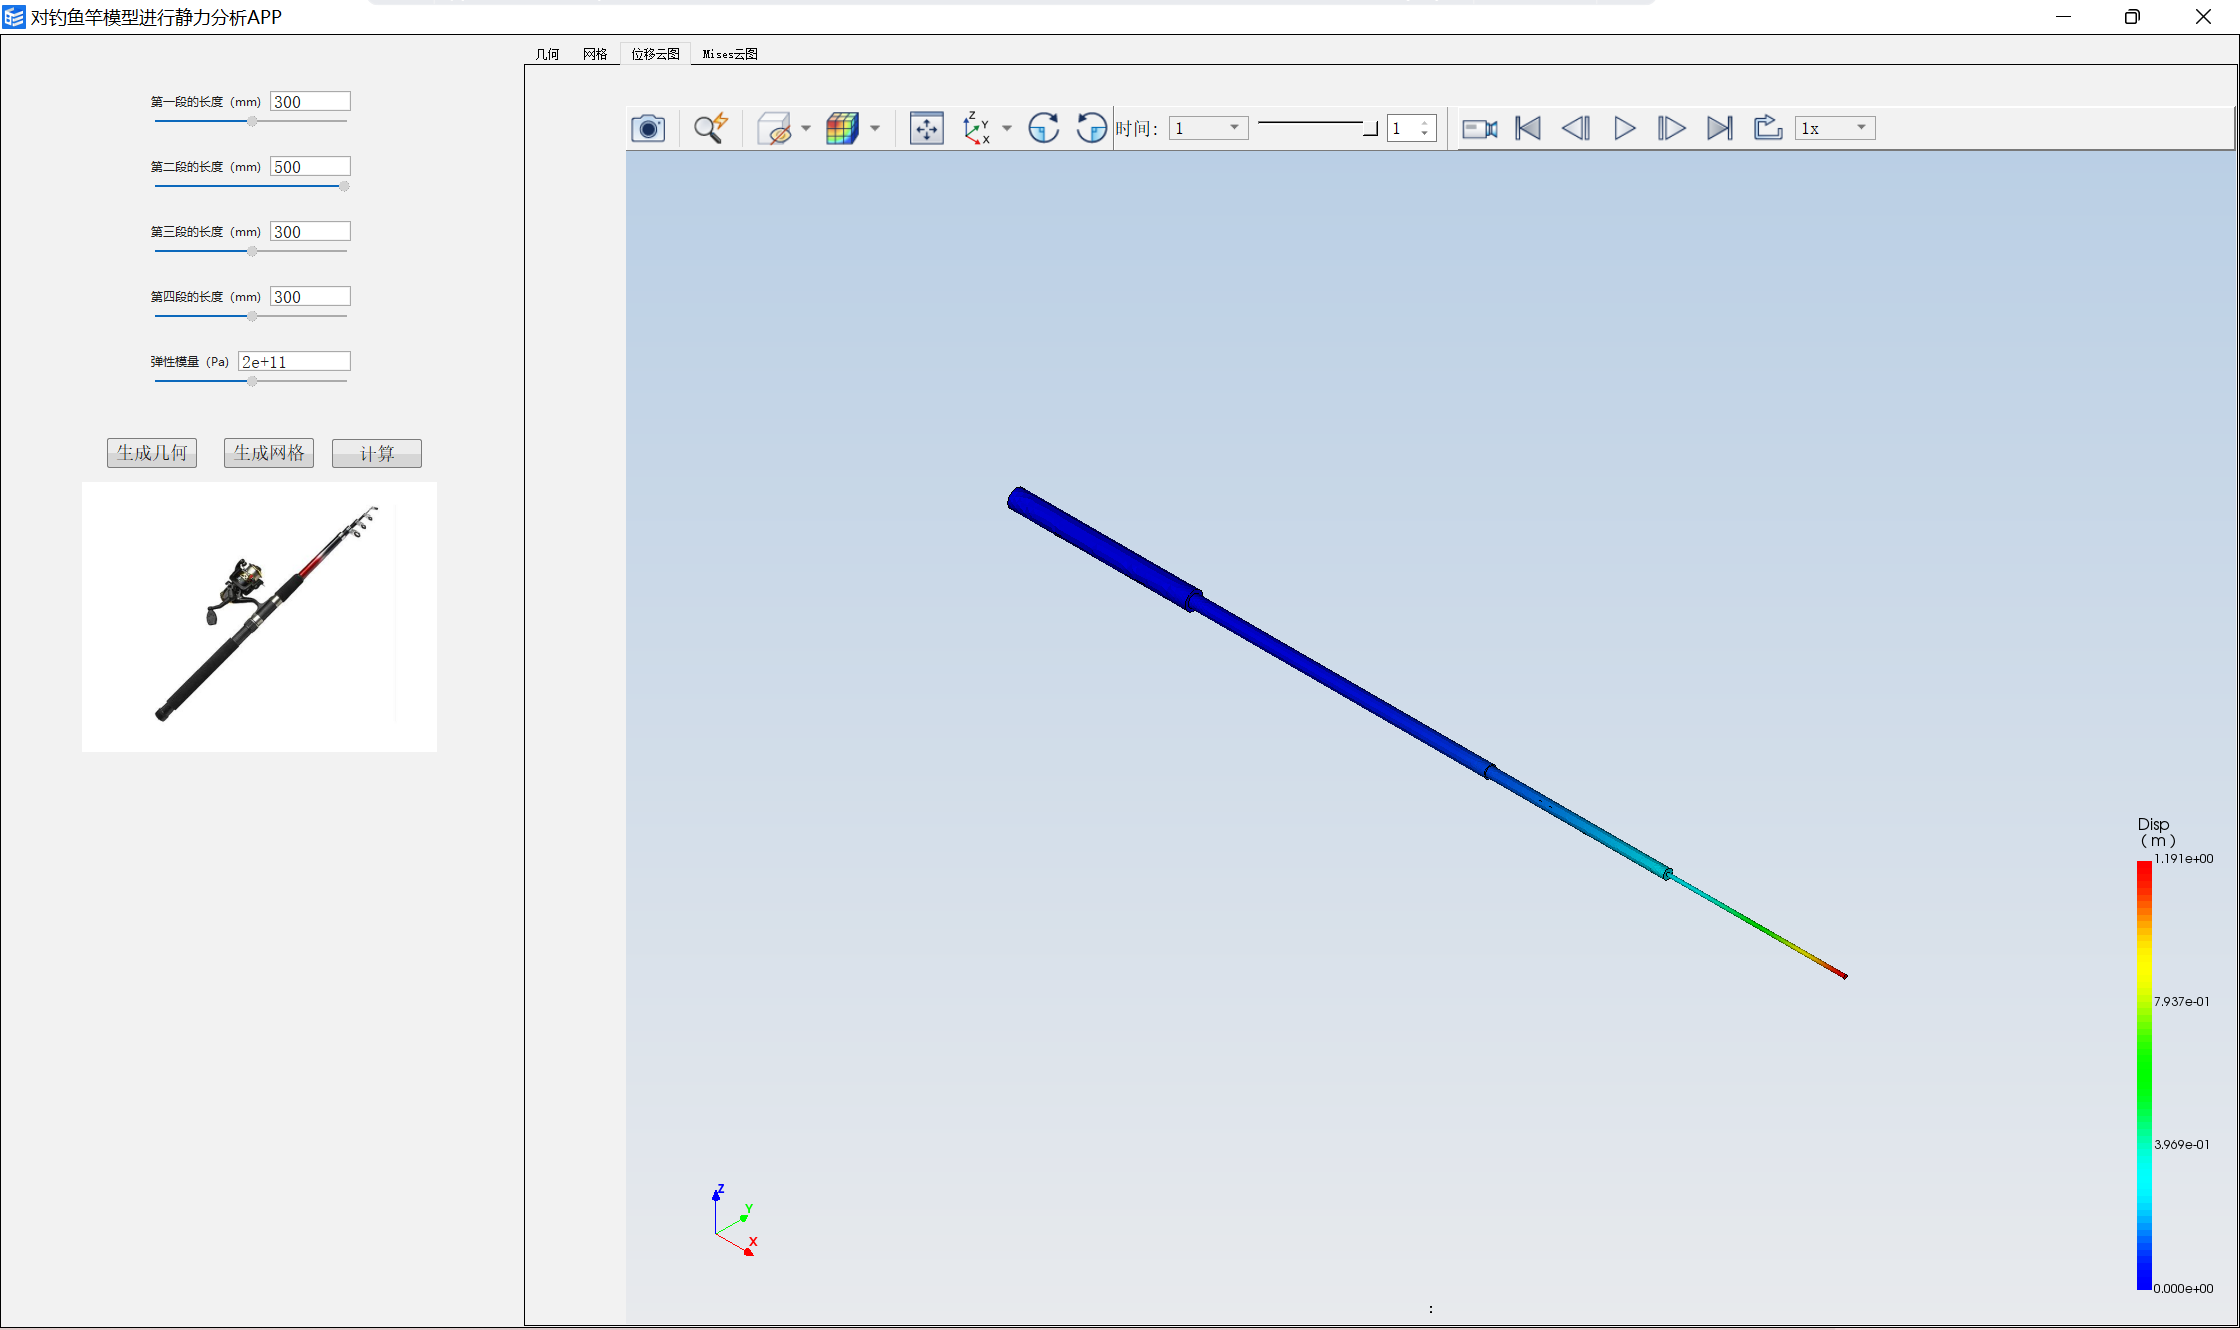Click the Disp color legend bar
This screenshot has height=1330, width=2240.
[x=2144, y=1075]
